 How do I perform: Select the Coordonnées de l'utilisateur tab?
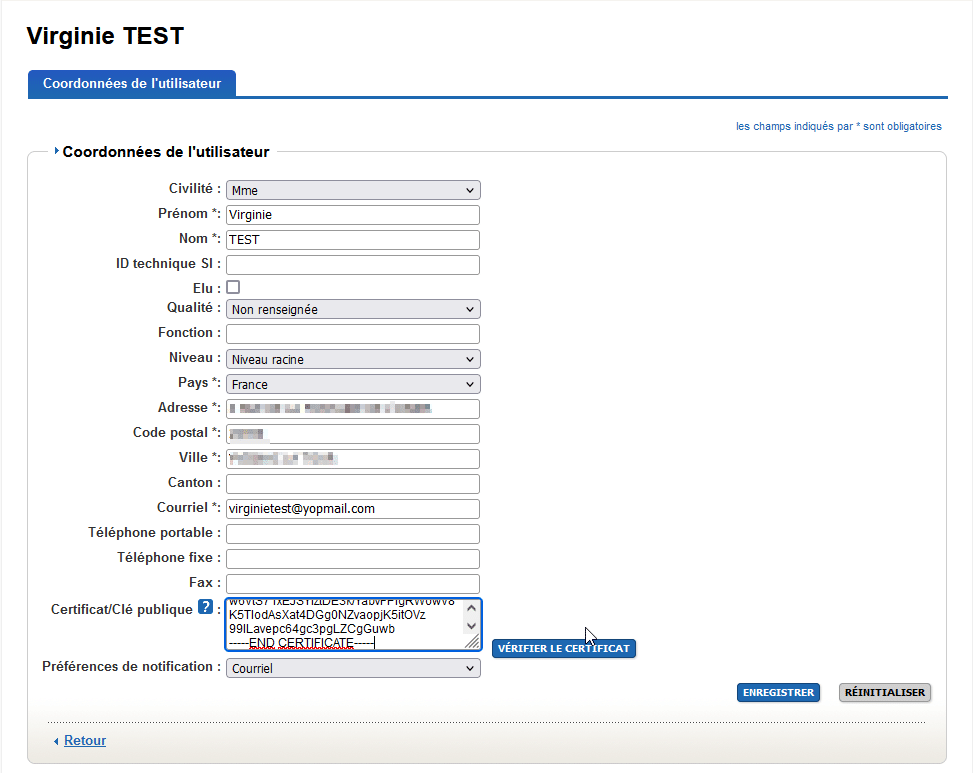(132, 84)
